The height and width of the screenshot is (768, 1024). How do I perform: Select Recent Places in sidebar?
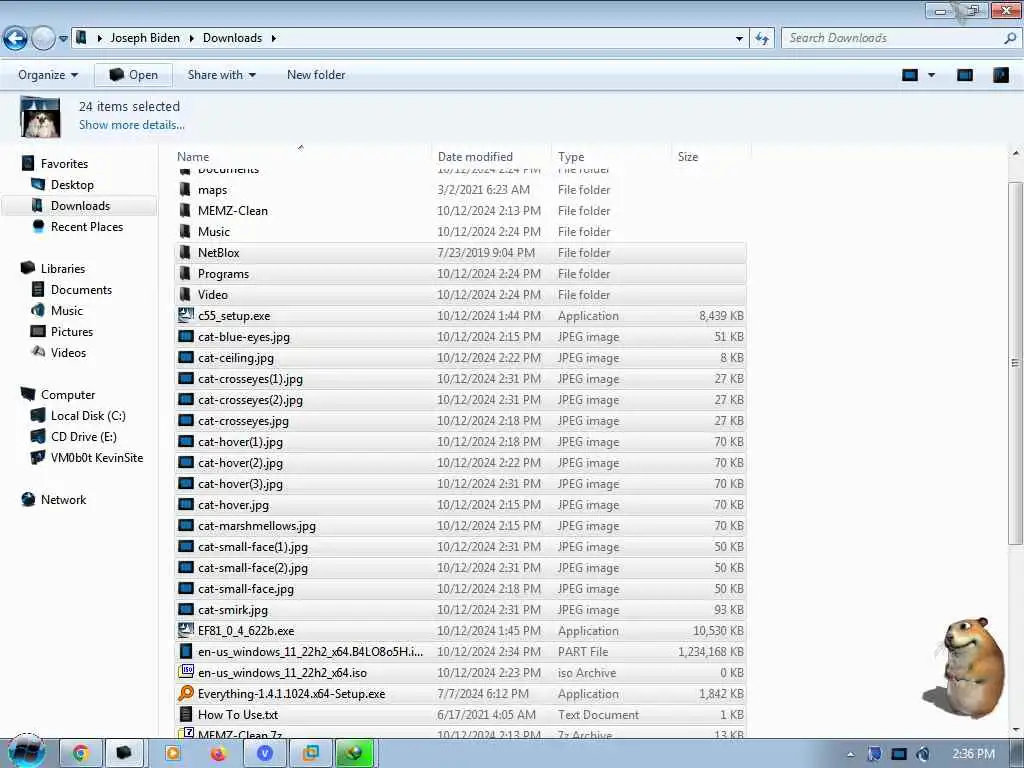87,227
